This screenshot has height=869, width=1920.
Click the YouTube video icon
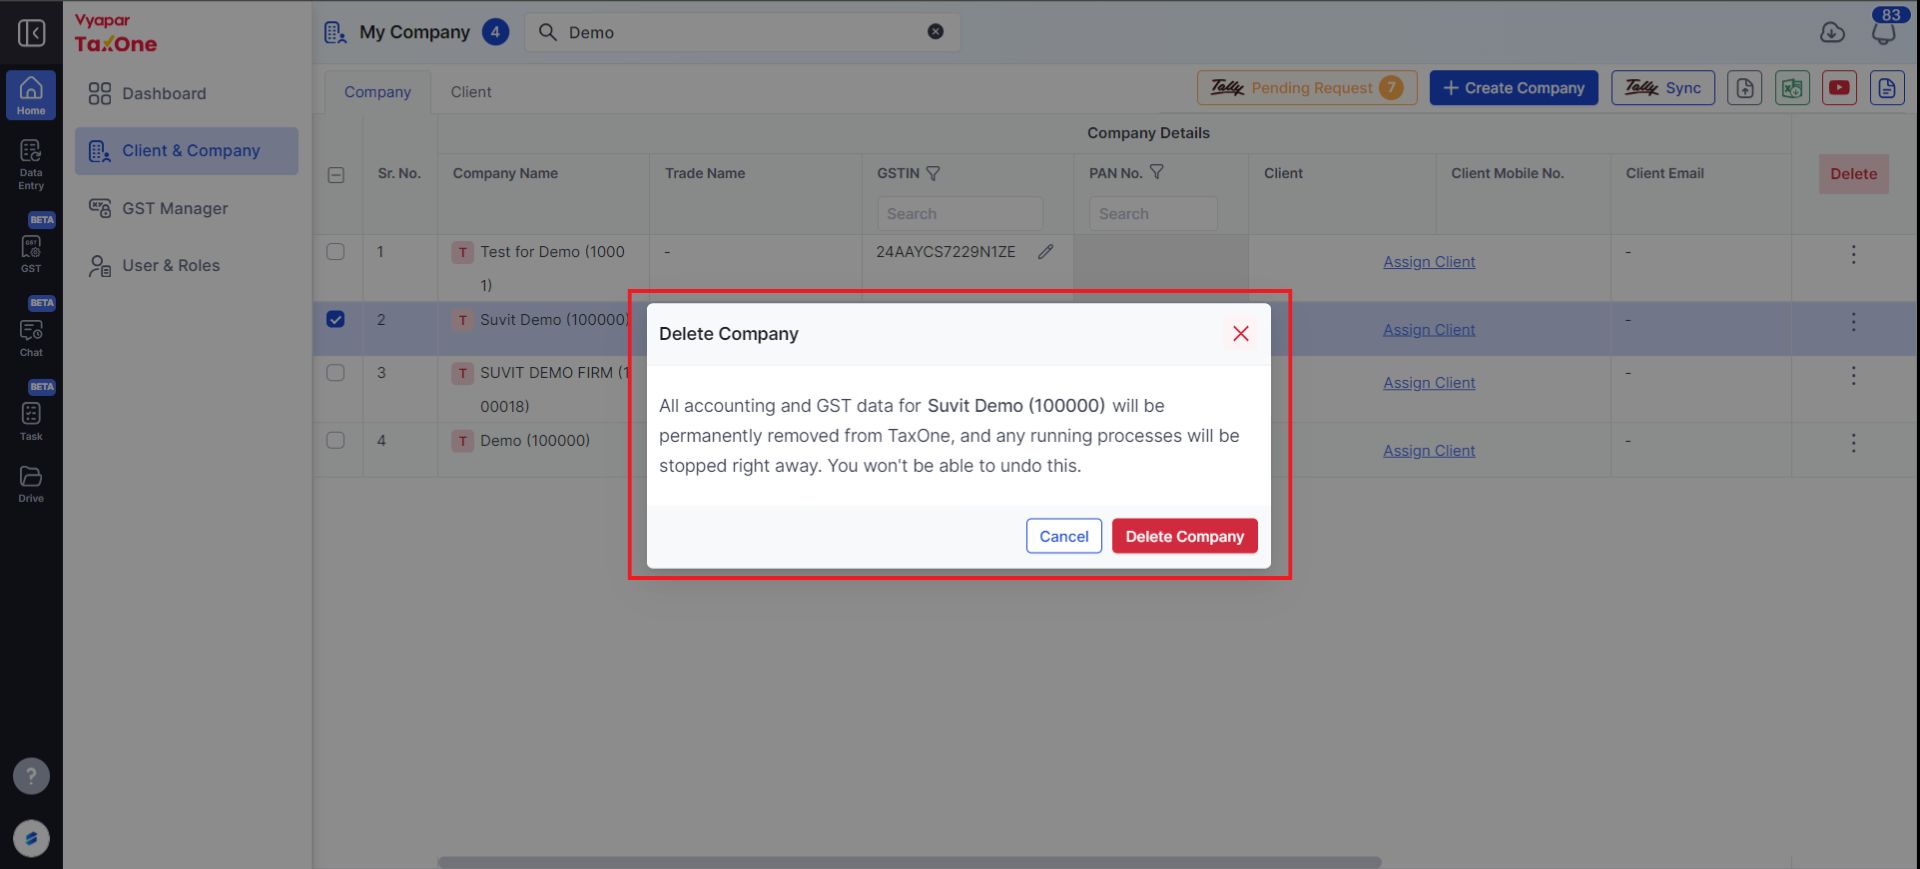point(1839,88)
